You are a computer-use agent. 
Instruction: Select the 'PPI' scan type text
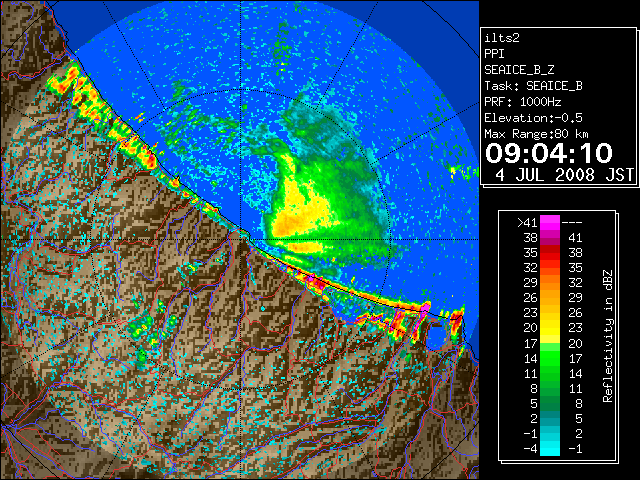494,54
